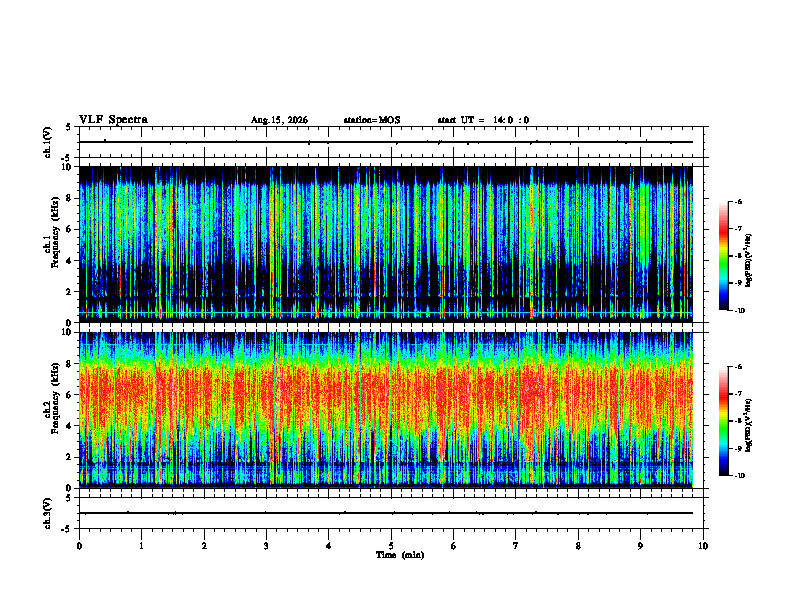Click the date label "Aug.15, 2026"
Viewport: 792px width, 612px height.
pos(279,120)
